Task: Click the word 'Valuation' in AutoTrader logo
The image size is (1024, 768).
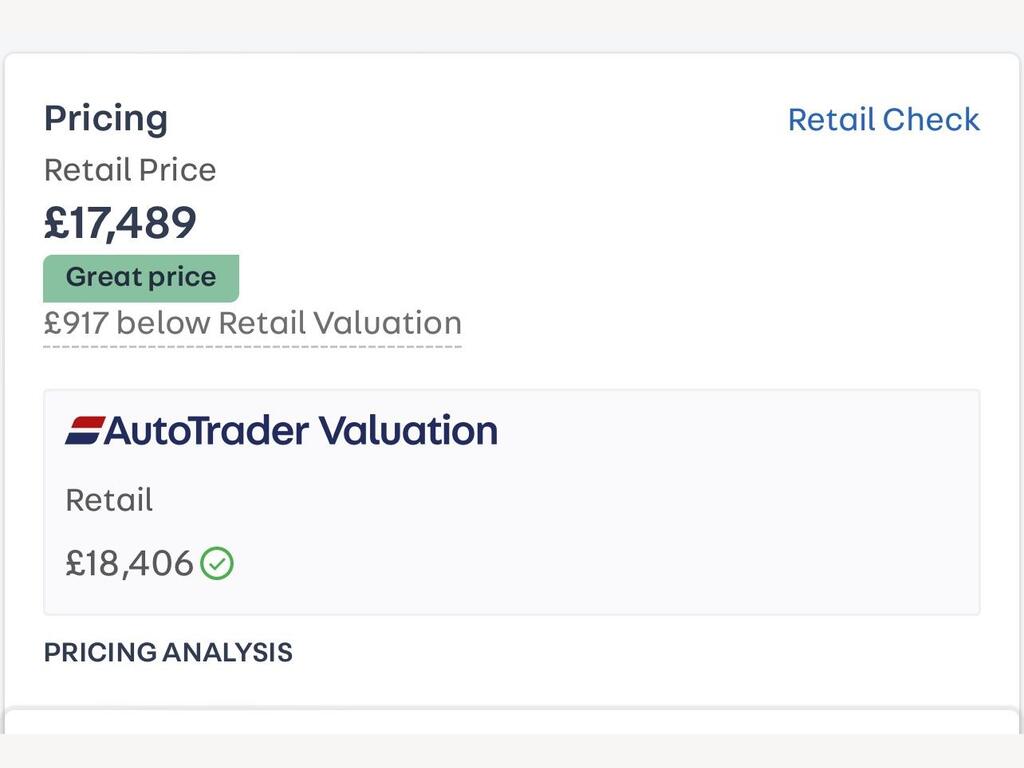Action: click(408, 431)
